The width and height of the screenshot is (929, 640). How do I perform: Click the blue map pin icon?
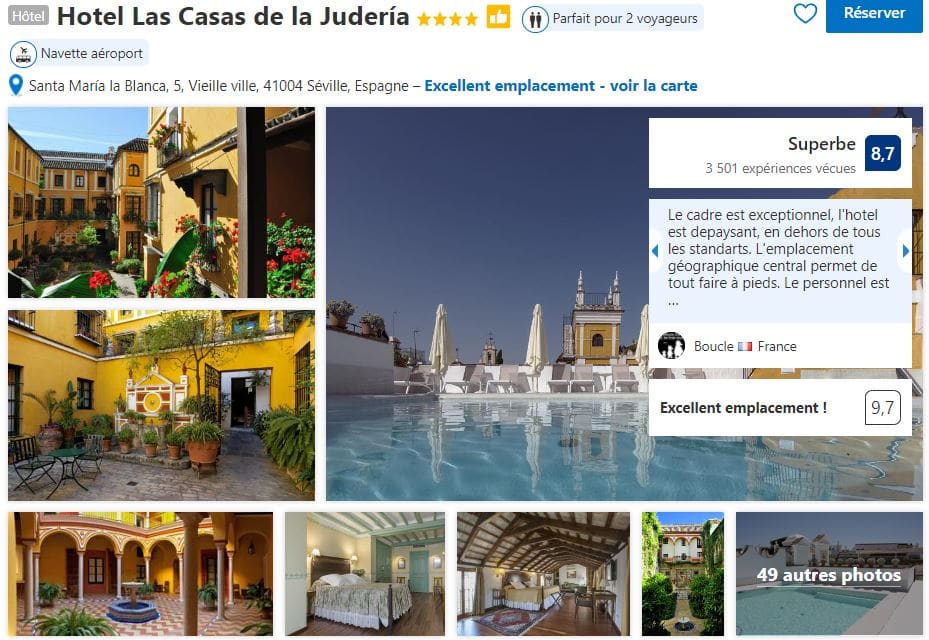pyautogui.click(x=16, y=86)
